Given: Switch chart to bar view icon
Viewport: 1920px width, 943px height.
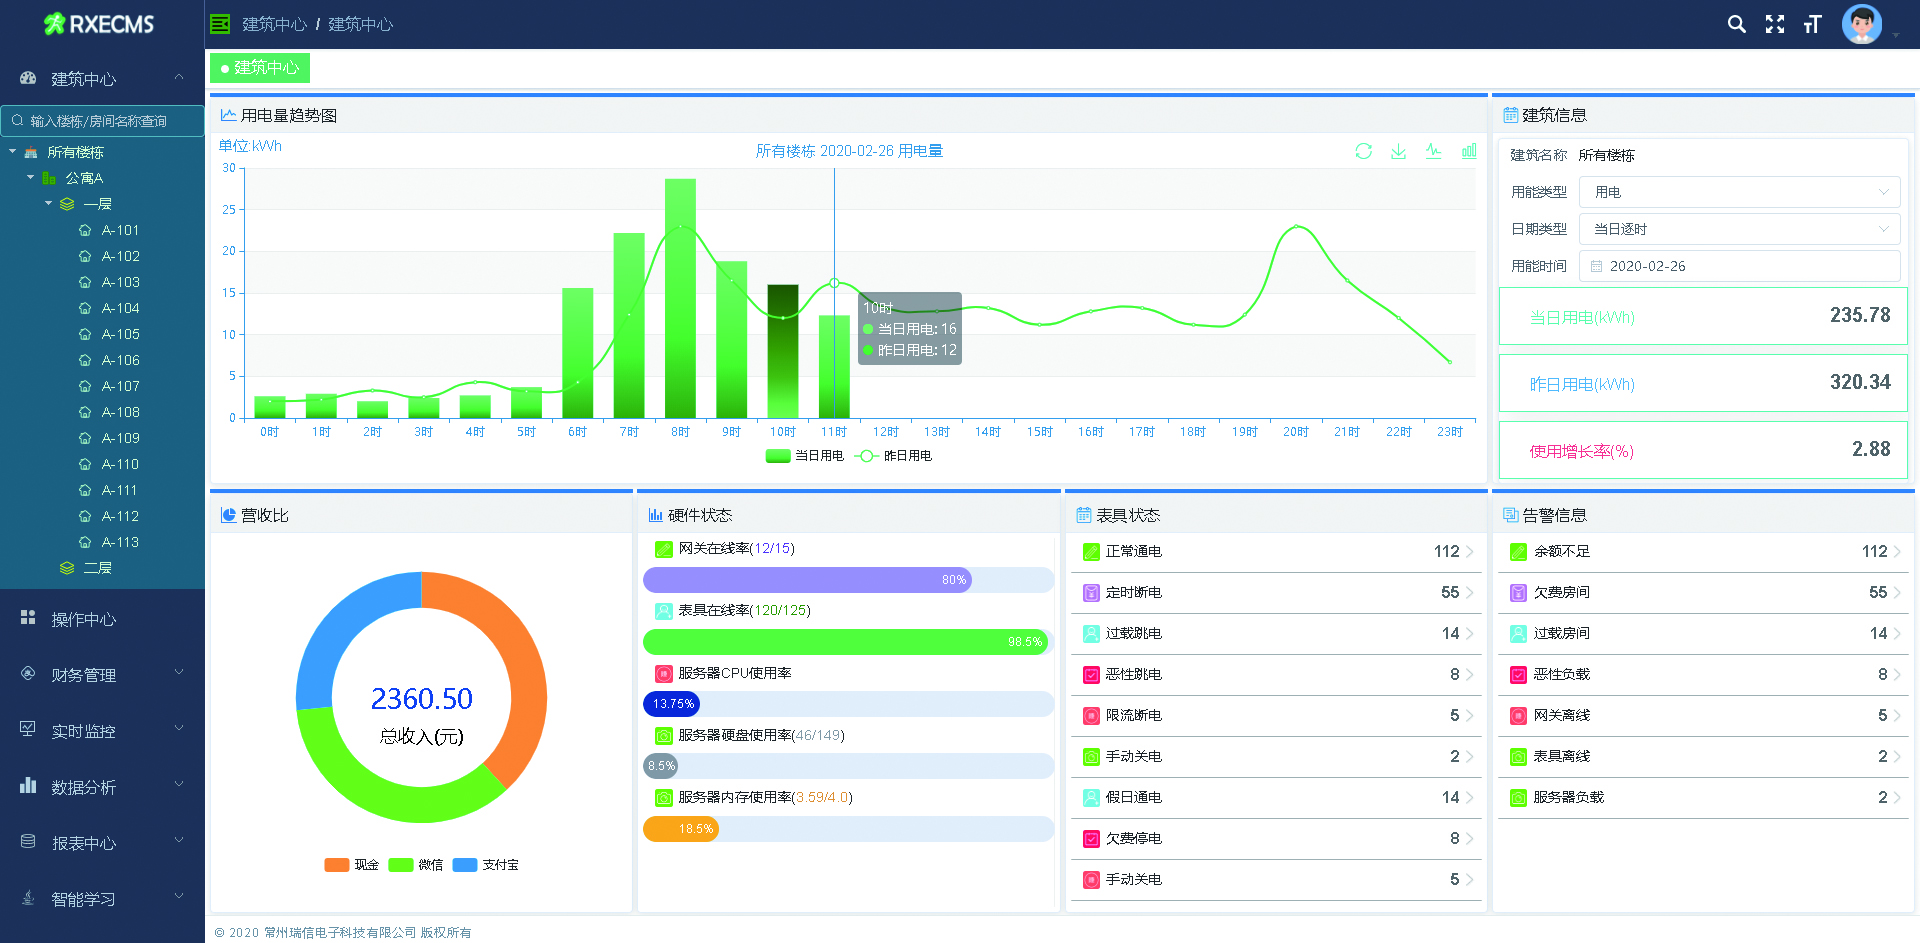Looking at the screenshot, I should (1468, 151).
